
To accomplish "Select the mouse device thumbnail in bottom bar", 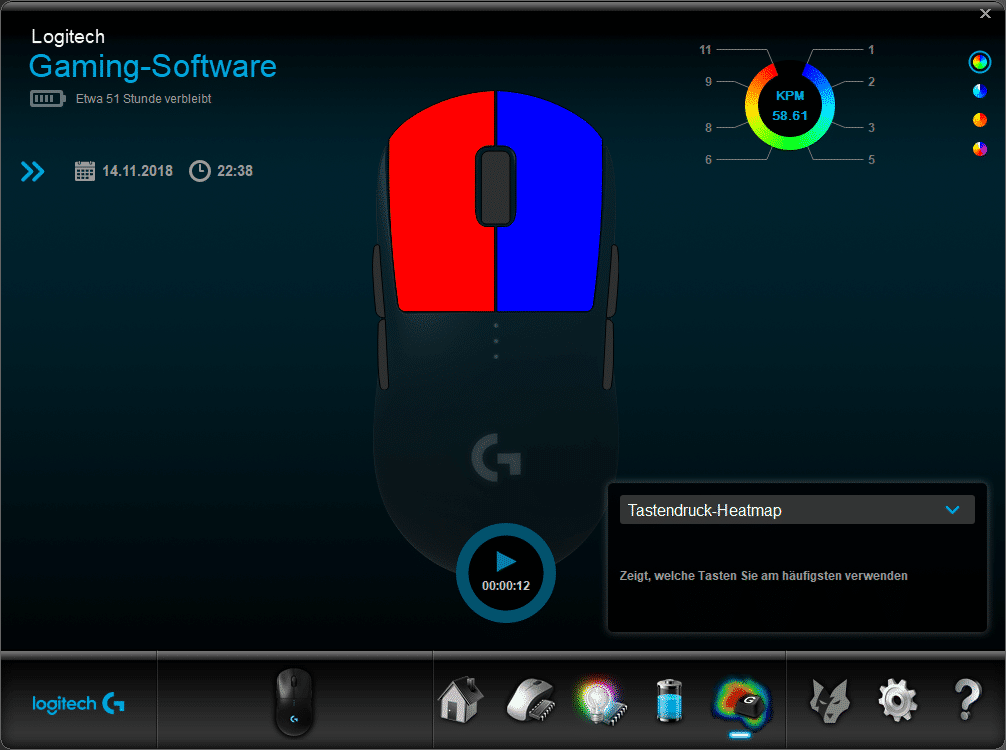I will (294, 701).
